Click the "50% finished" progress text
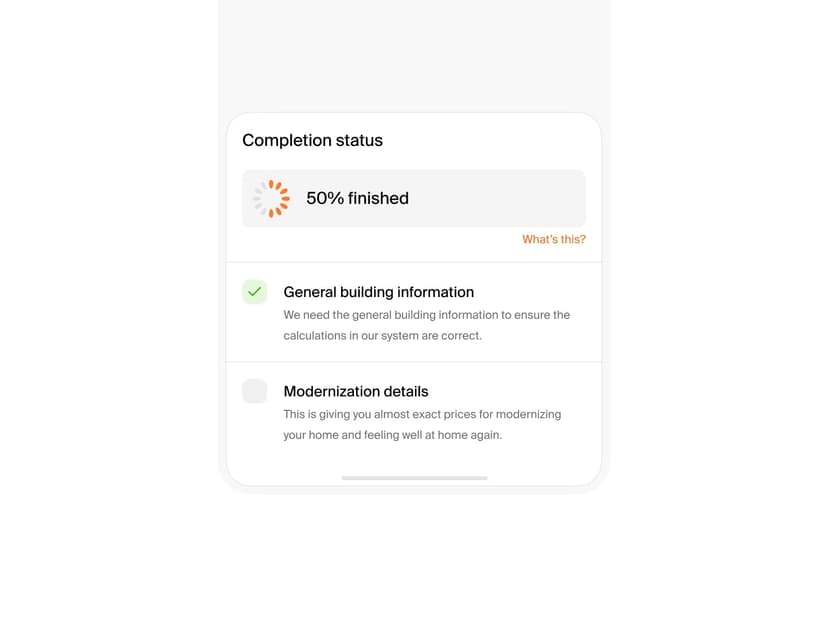This screenshot has height=621, width=828. click(x=357, y=198)
